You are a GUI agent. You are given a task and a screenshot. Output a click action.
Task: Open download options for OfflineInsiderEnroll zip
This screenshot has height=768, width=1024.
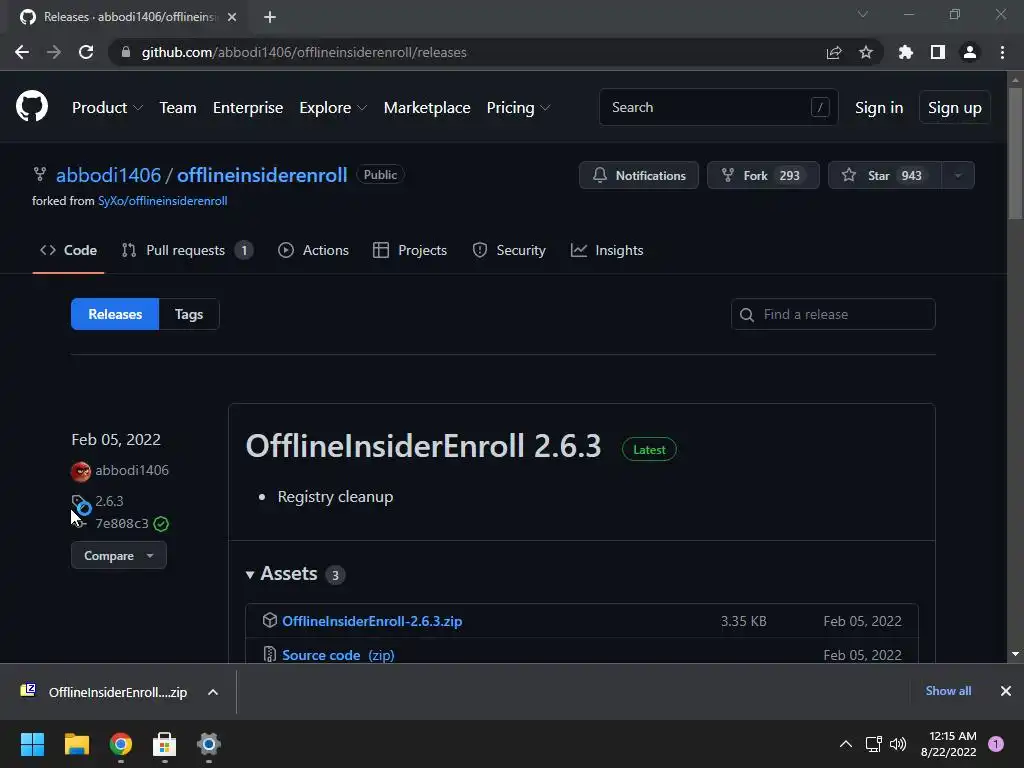coord(213,692)
